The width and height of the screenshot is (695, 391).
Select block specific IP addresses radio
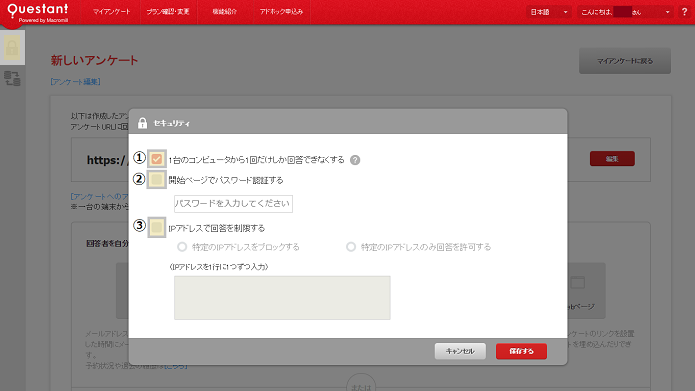[182, 247]
